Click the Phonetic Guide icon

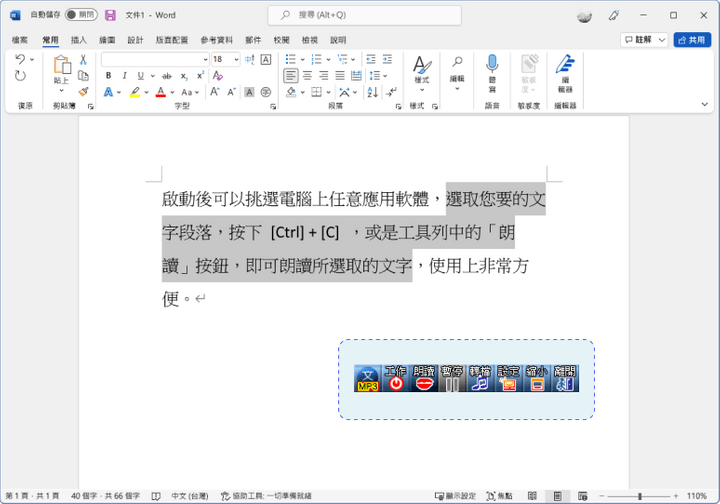tap(249, 59)
